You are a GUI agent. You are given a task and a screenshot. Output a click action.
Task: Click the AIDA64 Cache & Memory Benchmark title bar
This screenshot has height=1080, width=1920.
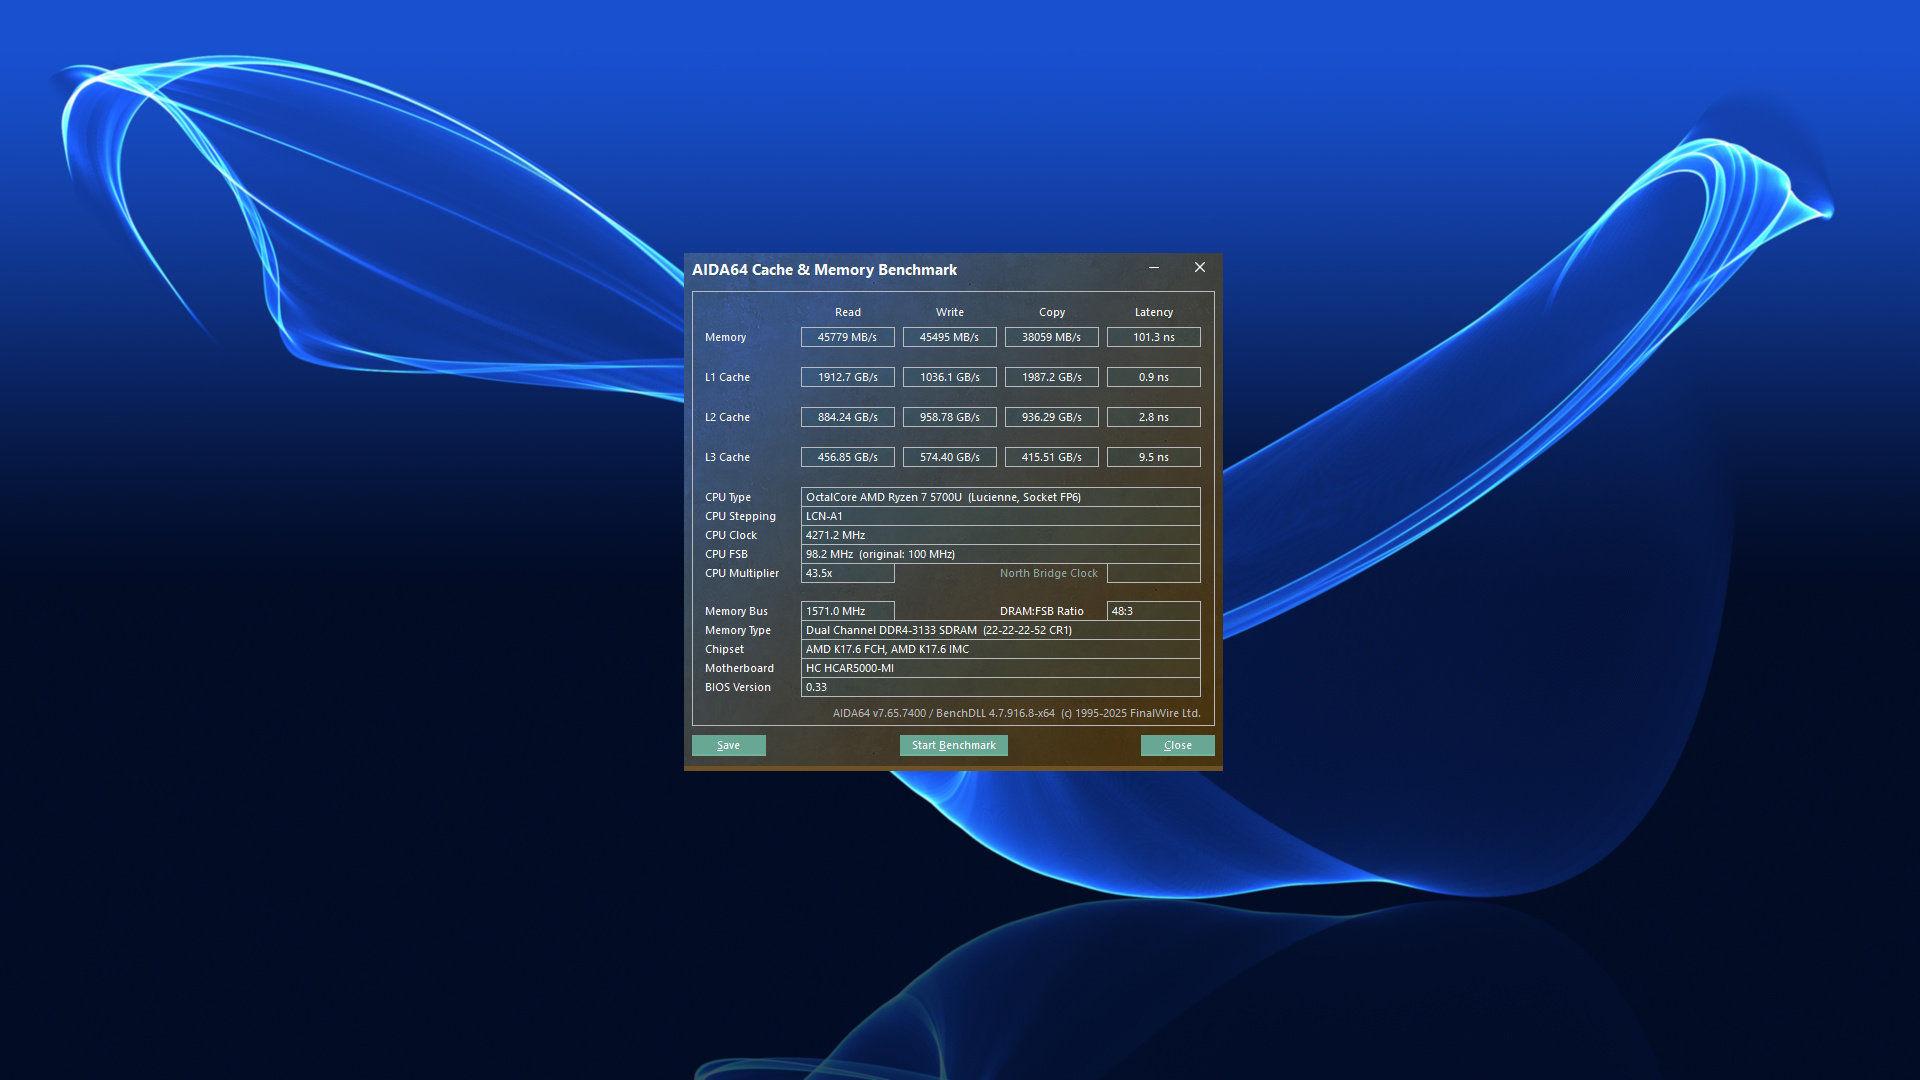point(900,269)
